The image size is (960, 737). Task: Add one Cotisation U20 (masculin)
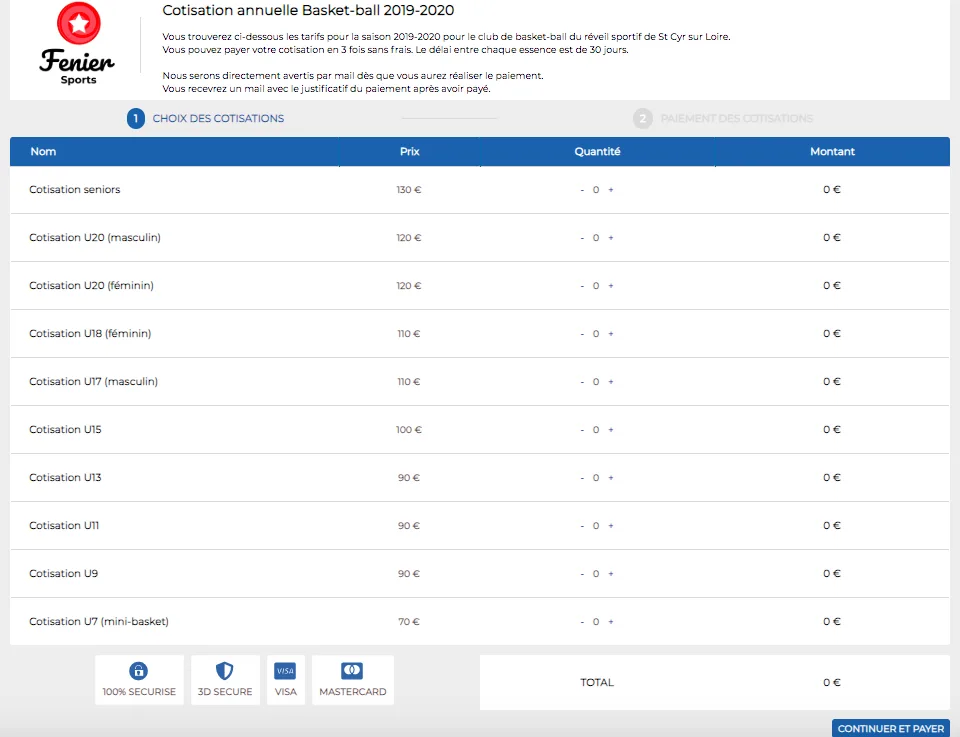(x=610, y=238)
